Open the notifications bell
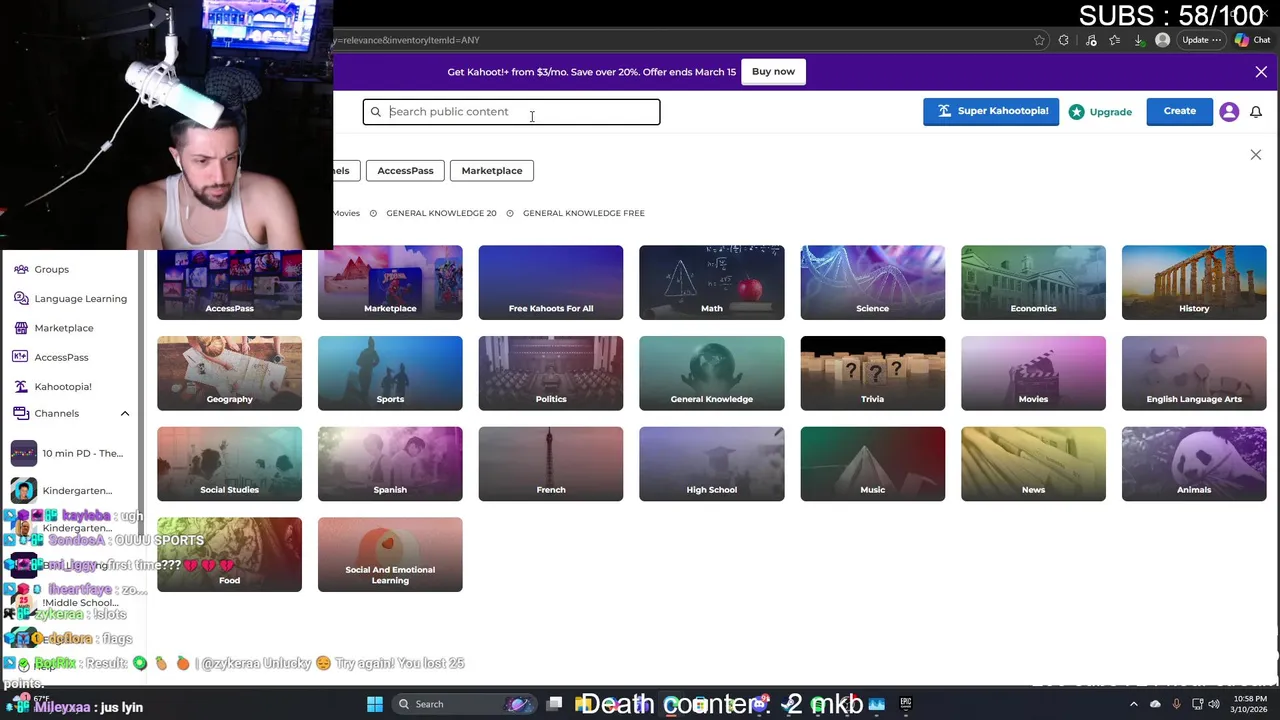Viewport: 1280px width, 720px height. point(1256,112)
